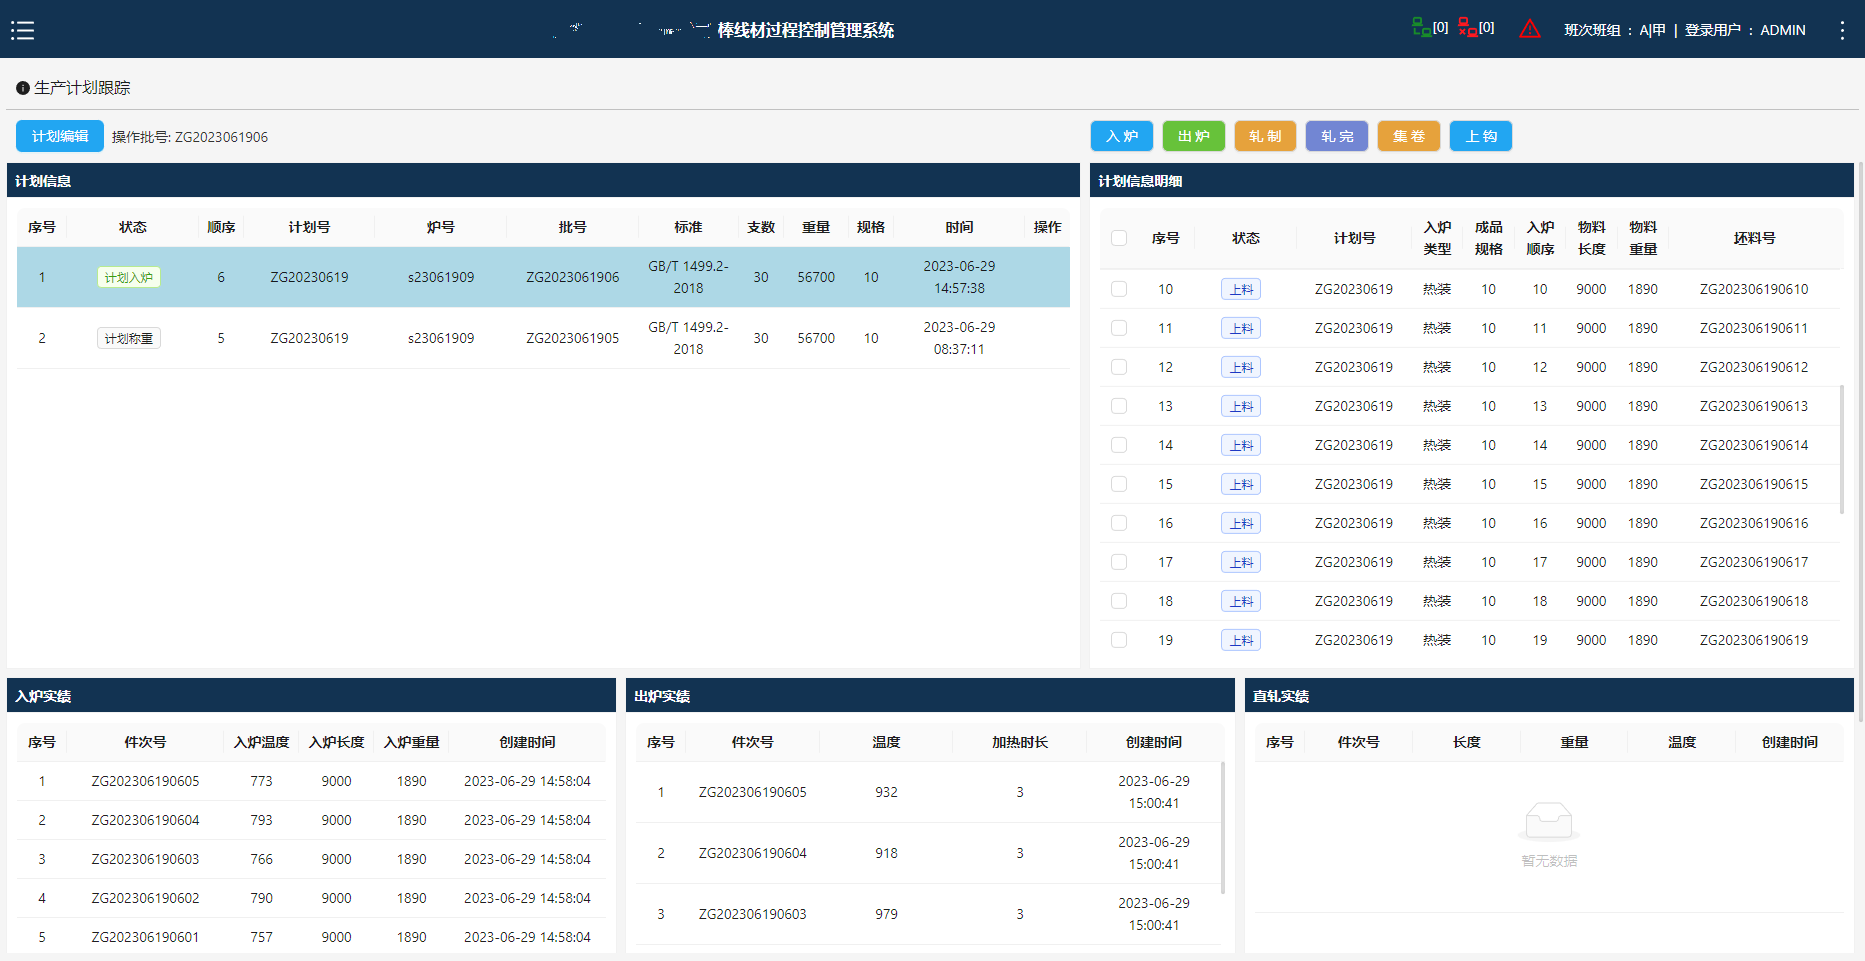Image resolution: width=1865 pixels, height=961 pixels.
Task: Click the 计划编辑 button
Action: pyautogui.click(x=60, y=136)
